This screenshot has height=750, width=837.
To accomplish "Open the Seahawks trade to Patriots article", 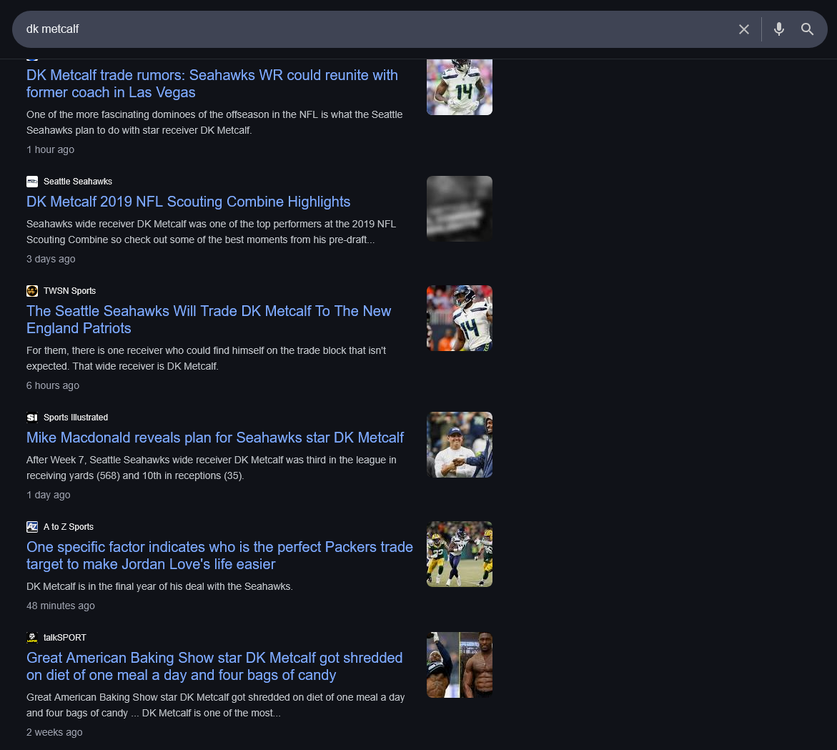I will click(208, 319).
